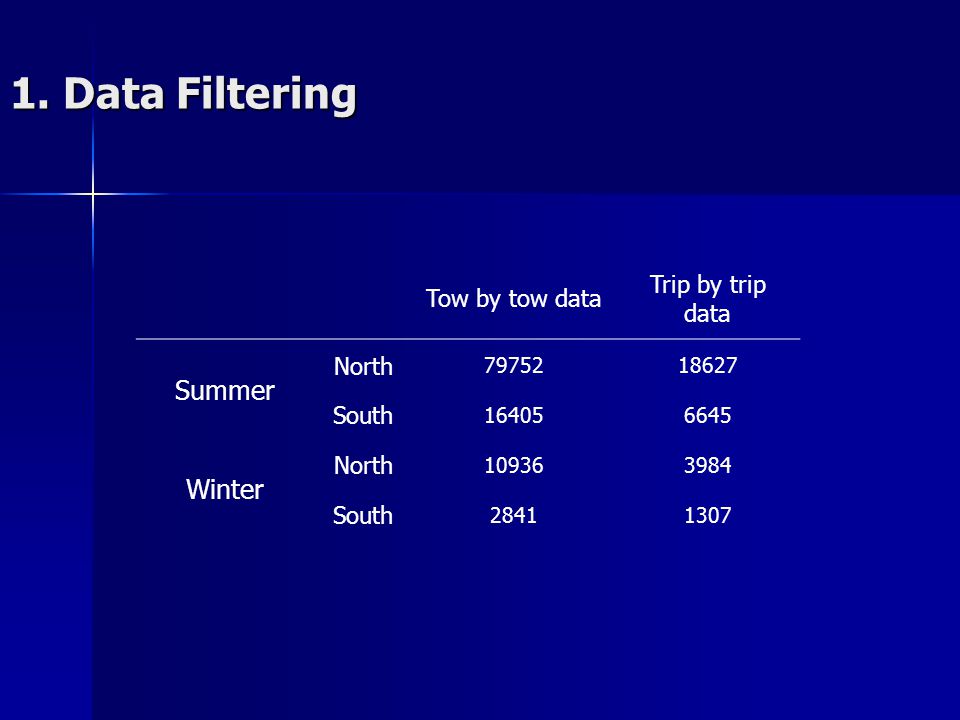Click the value 2841 in the table
This screenshot has height=720, width=960.
513,516
